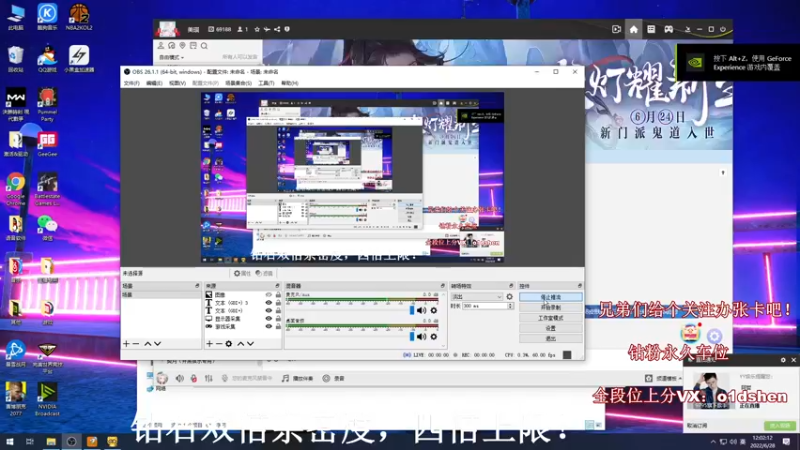Open Windows Start button on taskbar
The height and width of the screenshot is (450, 800).
(9, 441)
